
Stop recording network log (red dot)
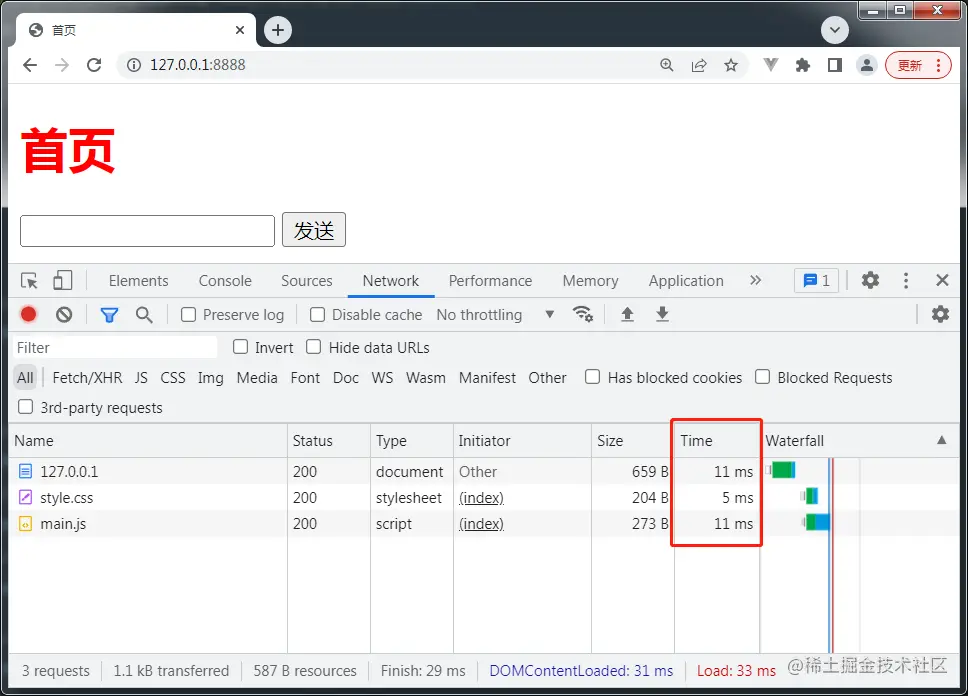(x=28, y=314)
